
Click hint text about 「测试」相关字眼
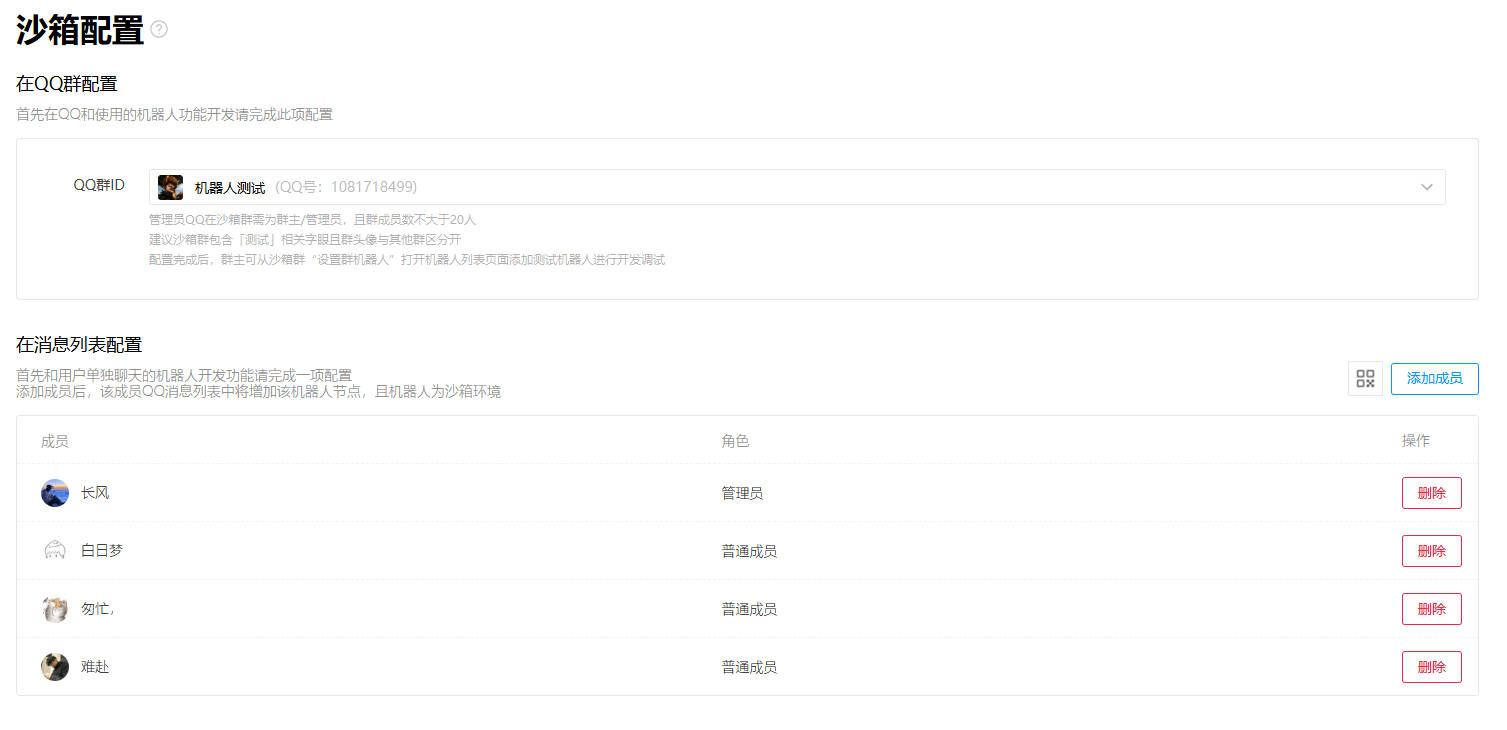(305, 239)
